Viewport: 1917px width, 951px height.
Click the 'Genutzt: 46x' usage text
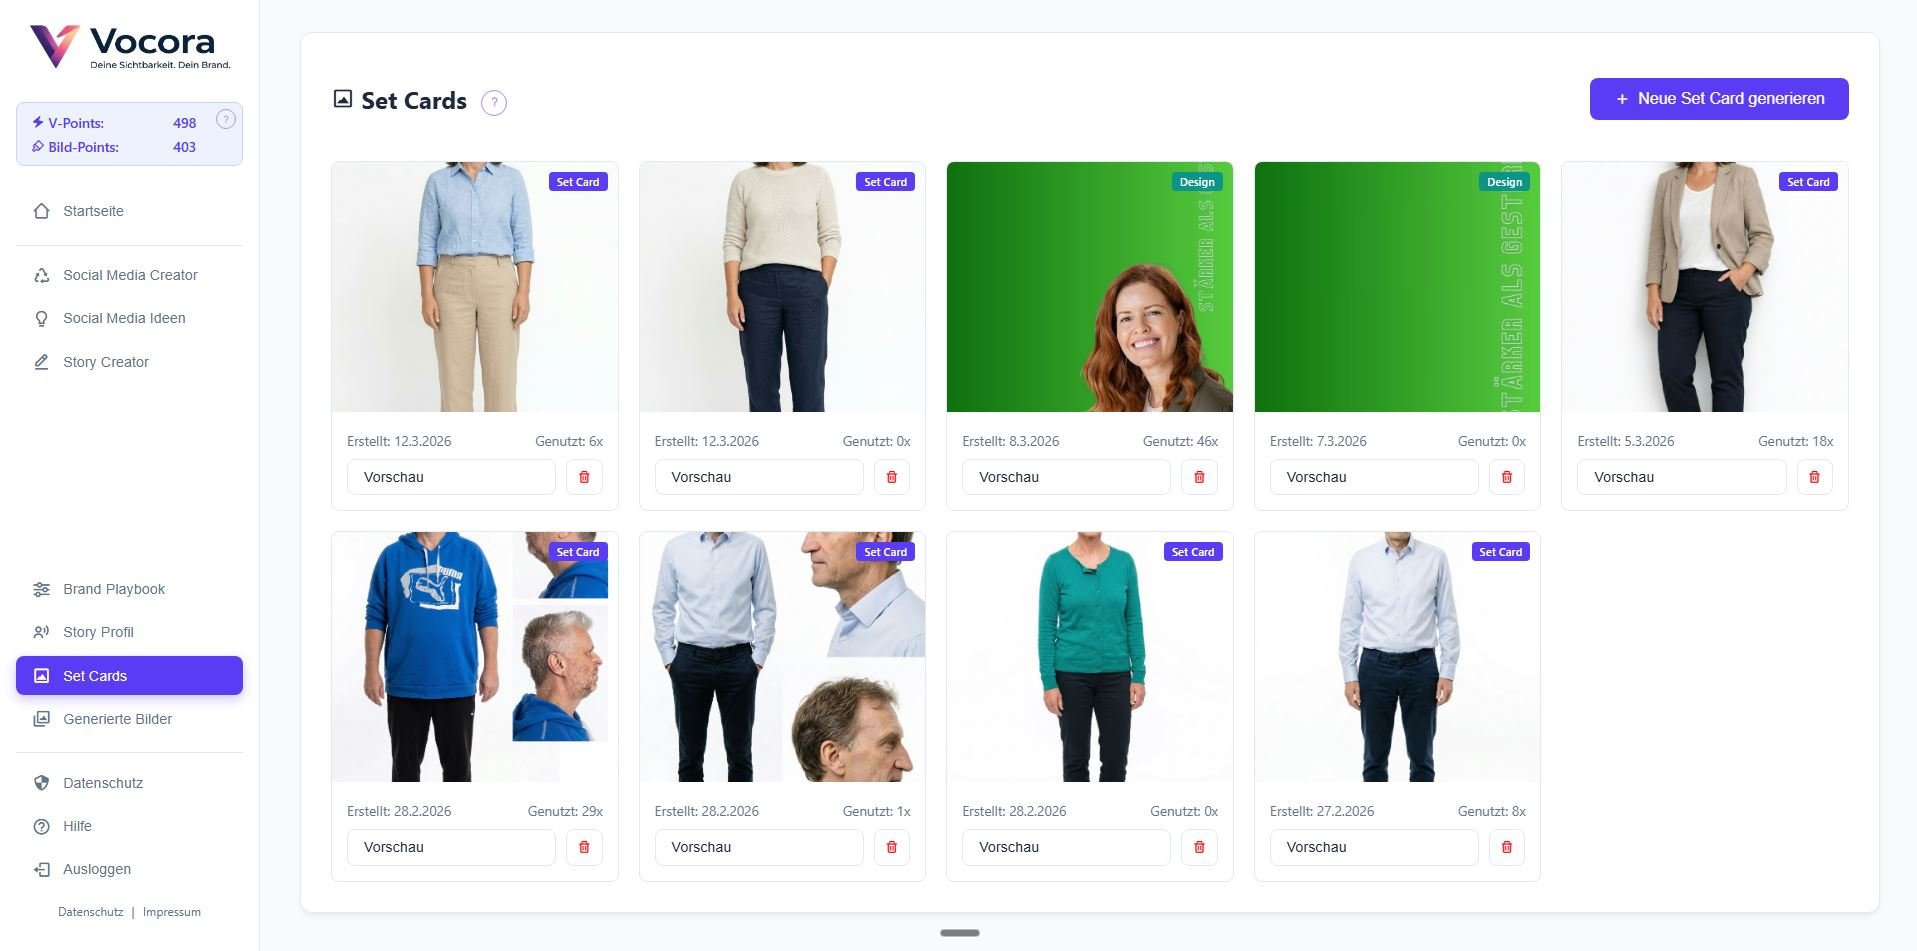coord(1180,441)
